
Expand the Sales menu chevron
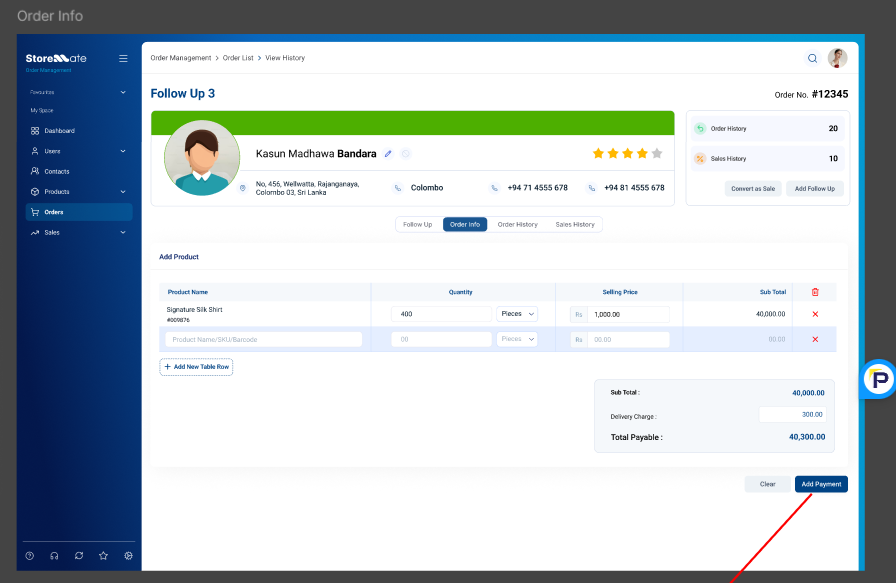[x=123, y=233]
